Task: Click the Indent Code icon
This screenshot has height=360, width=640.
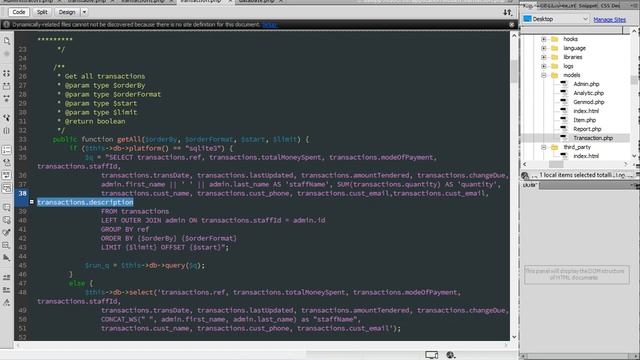Action: click(7, 277)
